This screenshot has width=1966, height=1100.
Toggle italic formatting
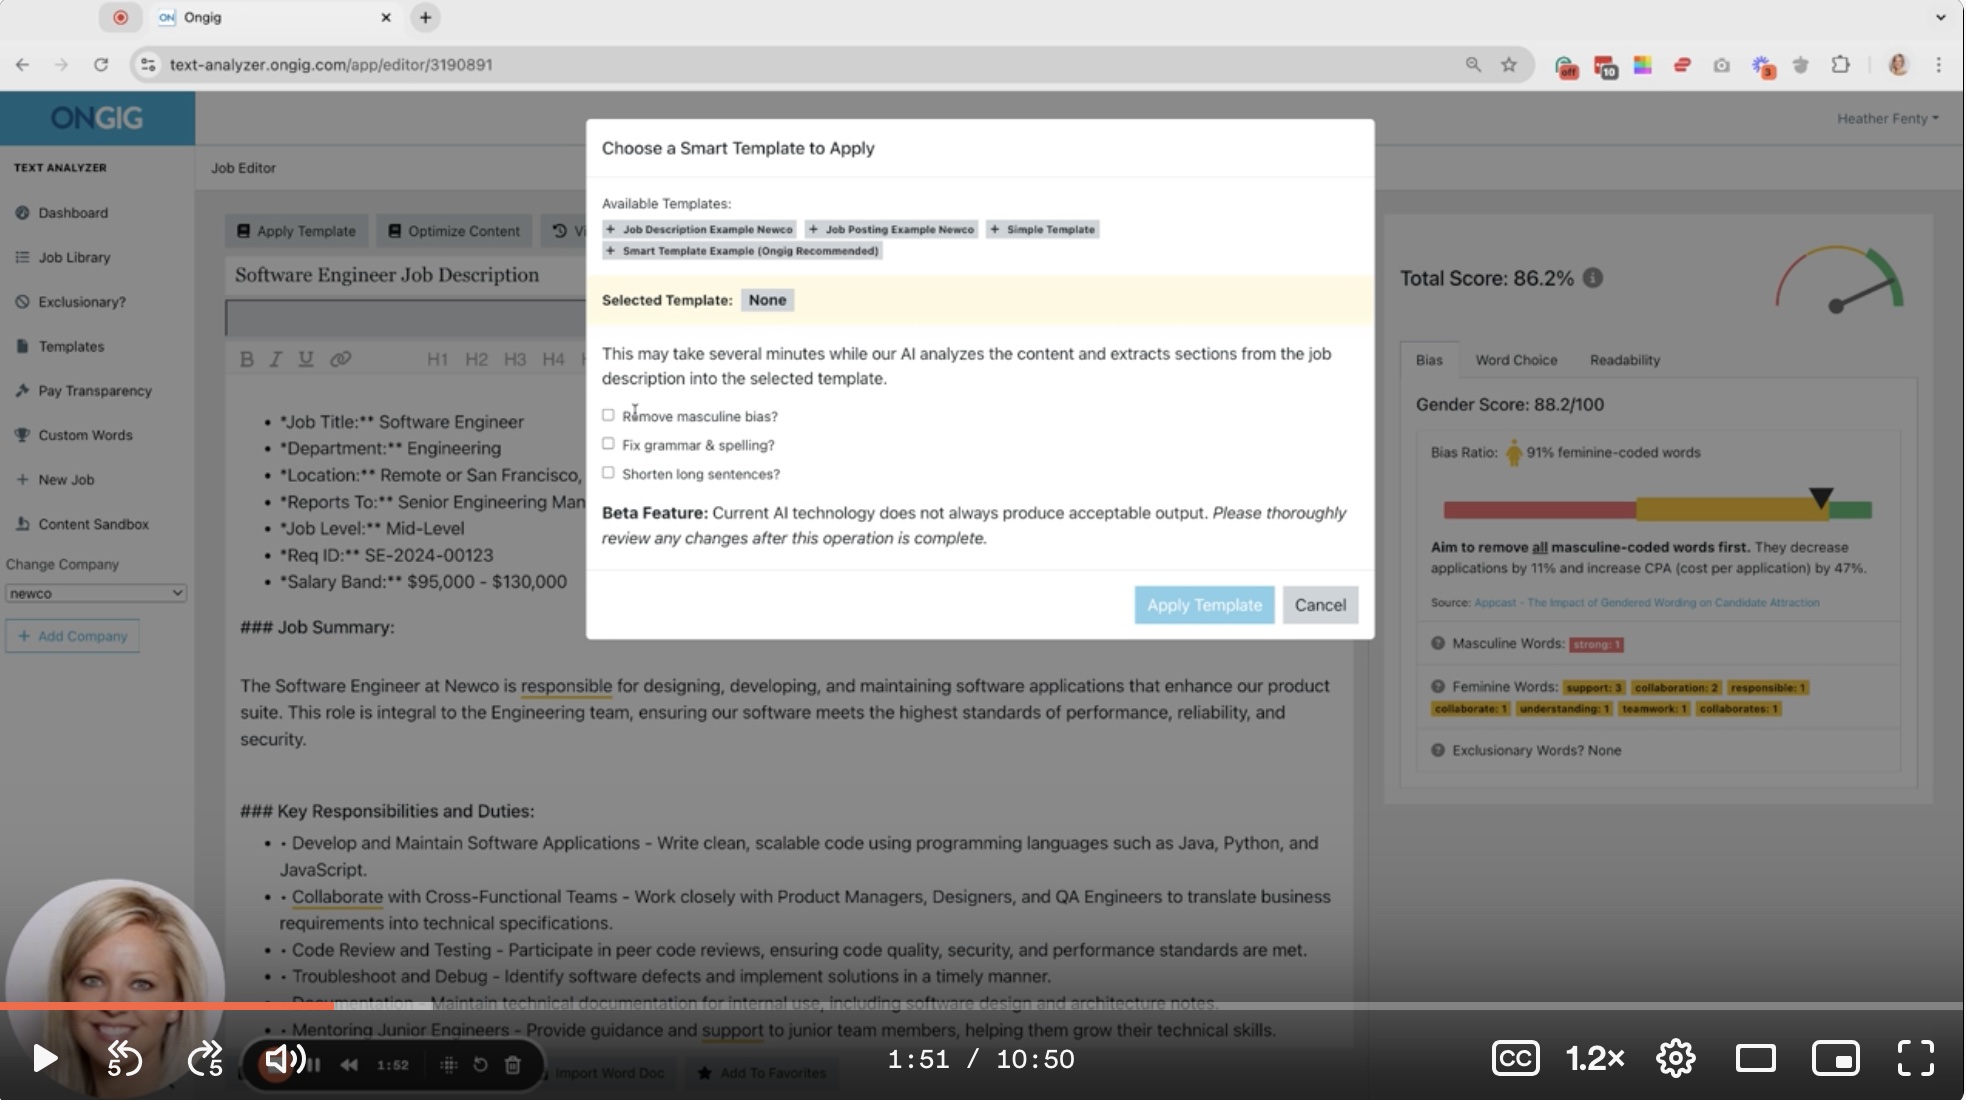click(275, 359)
